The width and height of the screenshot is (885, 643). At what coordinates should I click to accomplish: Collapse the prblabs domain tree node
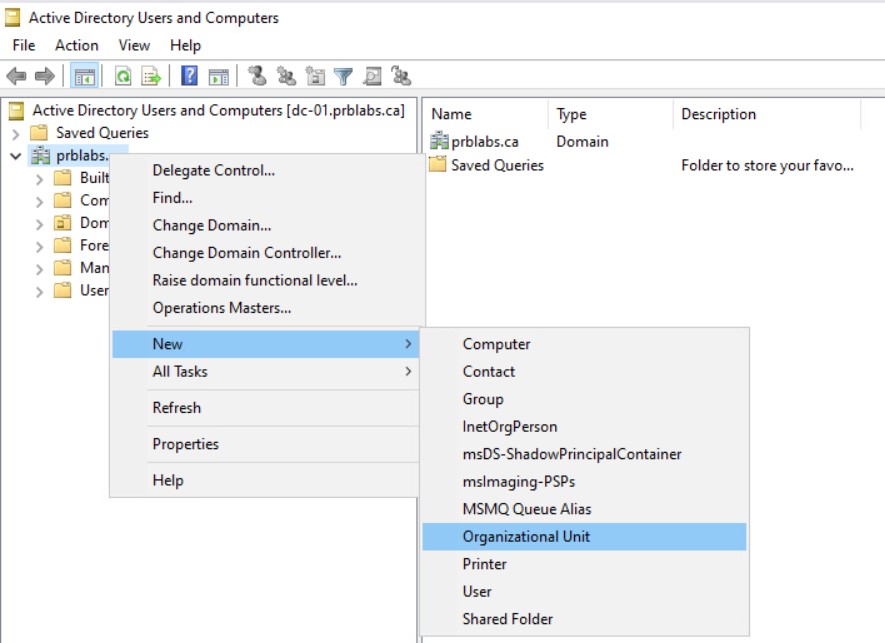[15, 156]
